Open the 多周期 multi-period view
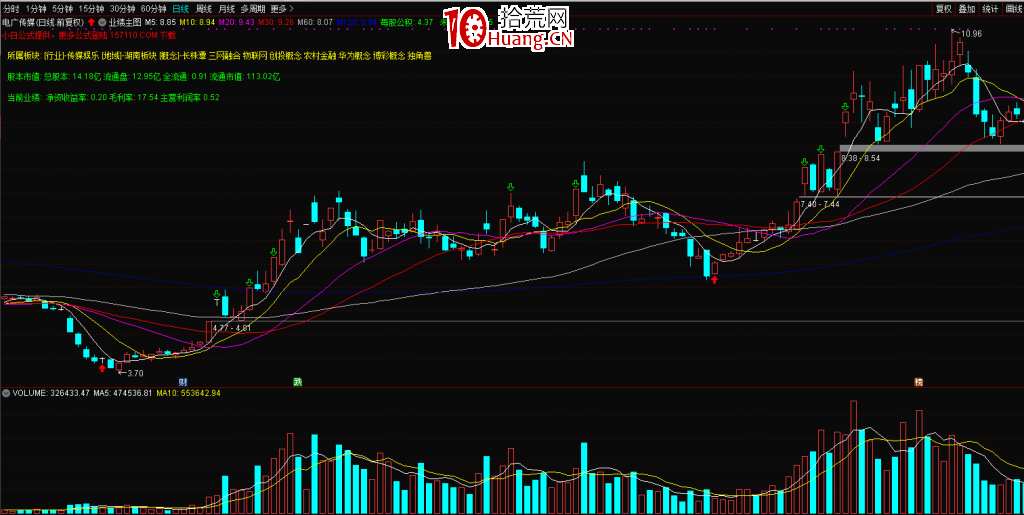The image size is (1024, 515). (x=253, y=9)
